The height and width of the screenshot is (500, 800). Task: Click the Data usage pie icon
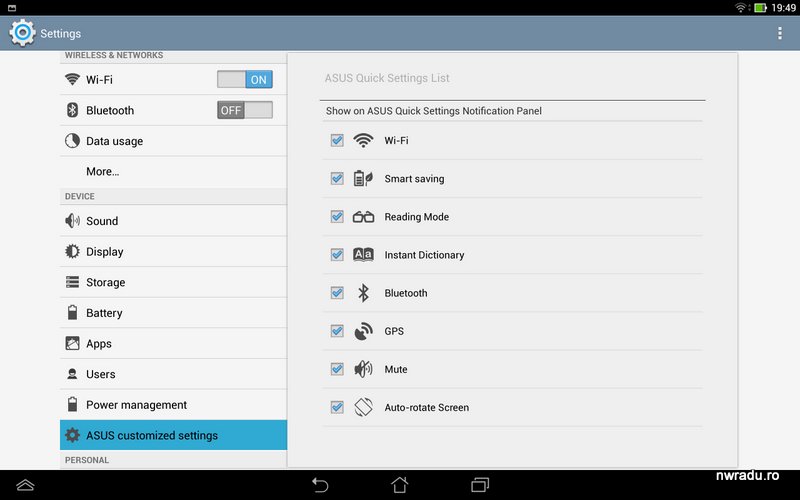(72, 140)
